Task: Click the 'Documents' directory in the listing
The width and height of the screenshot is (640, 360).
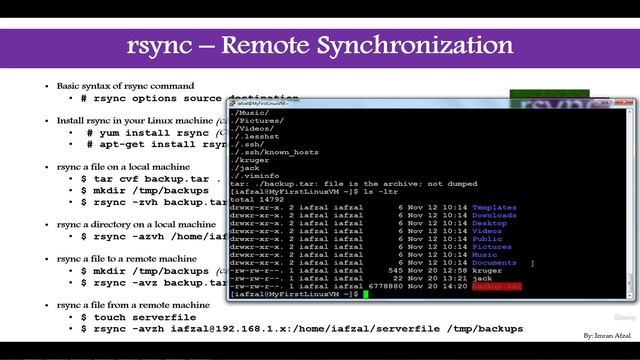Action: point(494,263)
